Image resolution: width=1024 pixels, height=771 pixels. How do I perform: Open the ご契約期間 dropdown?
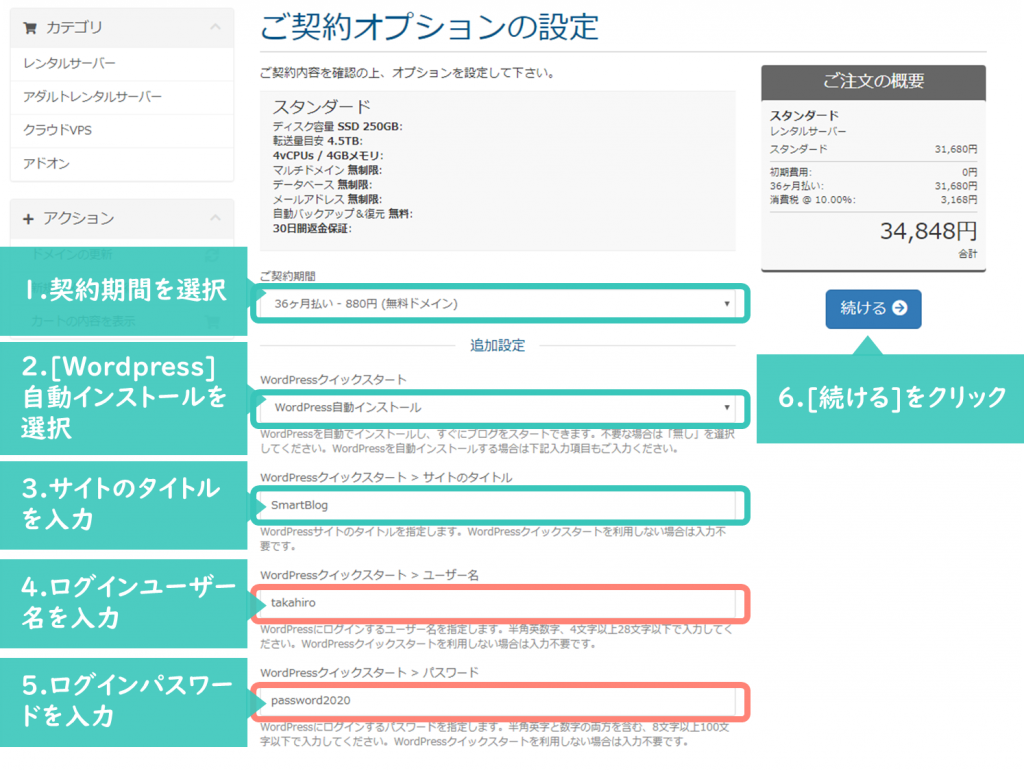click(498, 304)
